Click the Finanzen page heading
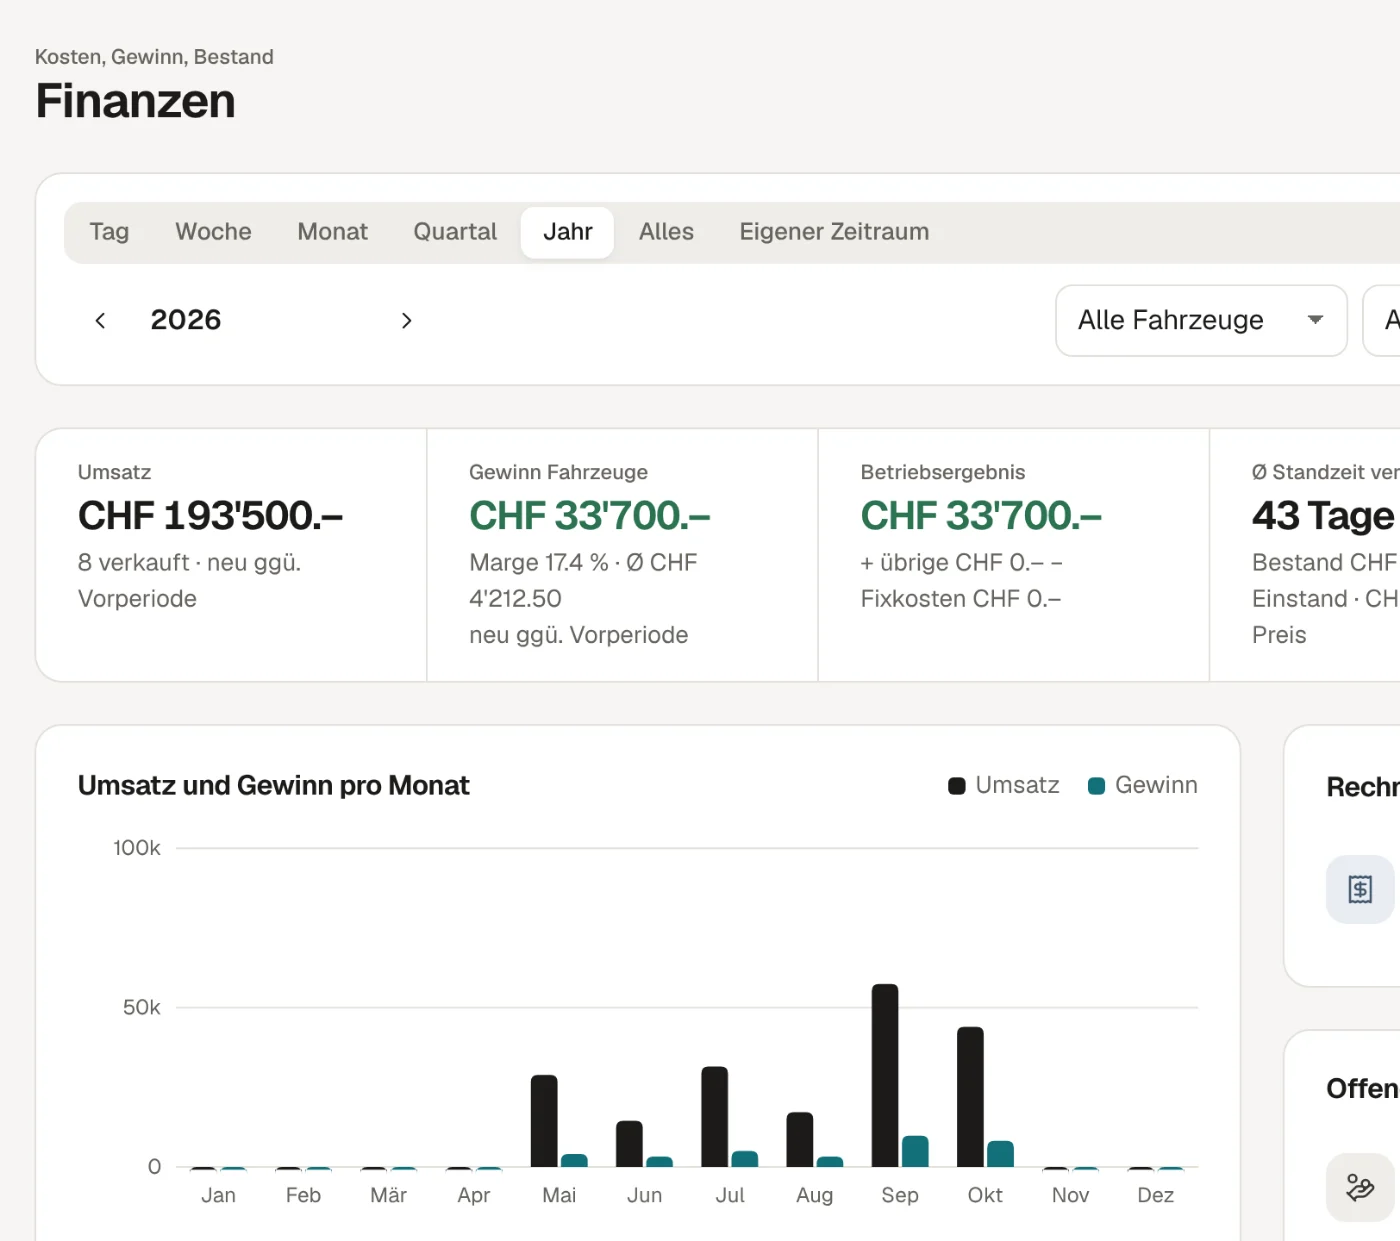Image resolution: width=1400 pixels, height=1241 pixels. pos(136,101)
